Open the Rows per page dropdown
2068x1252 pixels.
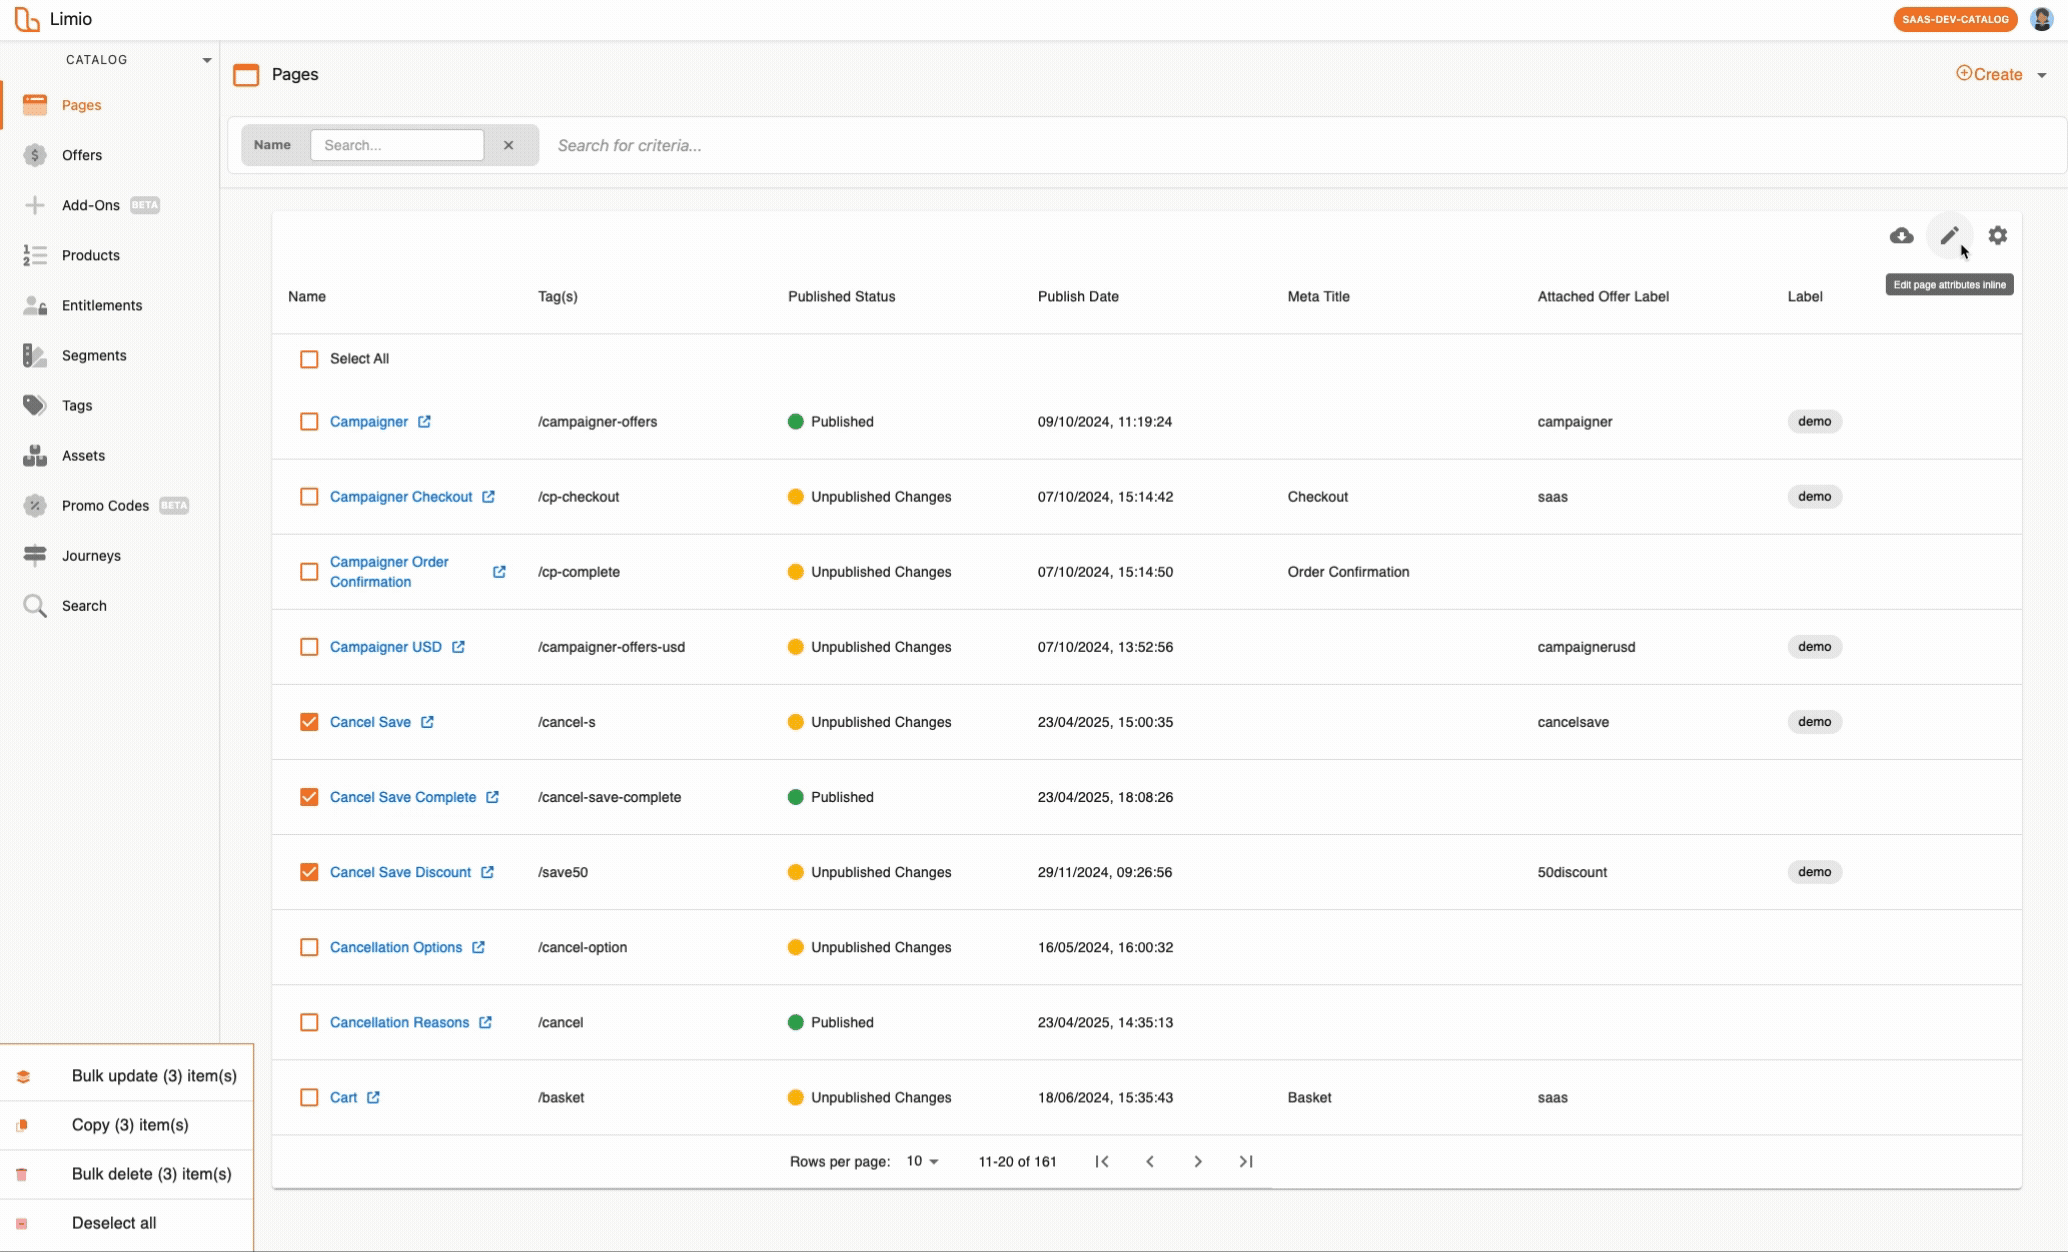click(x=922, y=1161)
